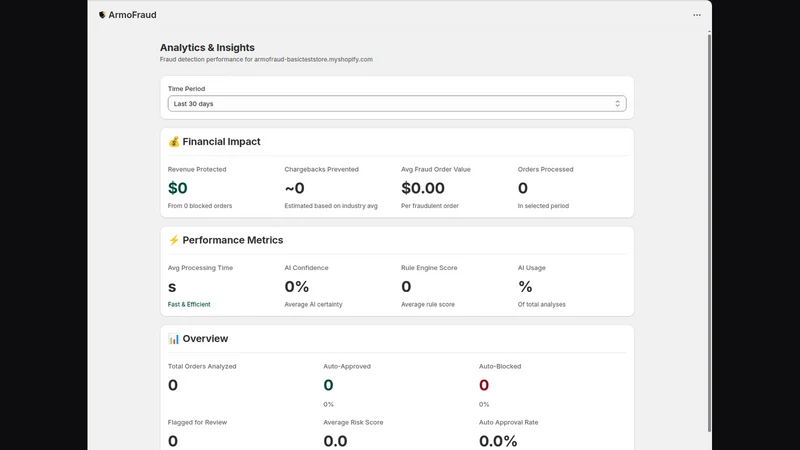The height and width of the screenshot is (450, 800).
Task: Click 'Average AI certainty' caption
Action: (313, 305)
